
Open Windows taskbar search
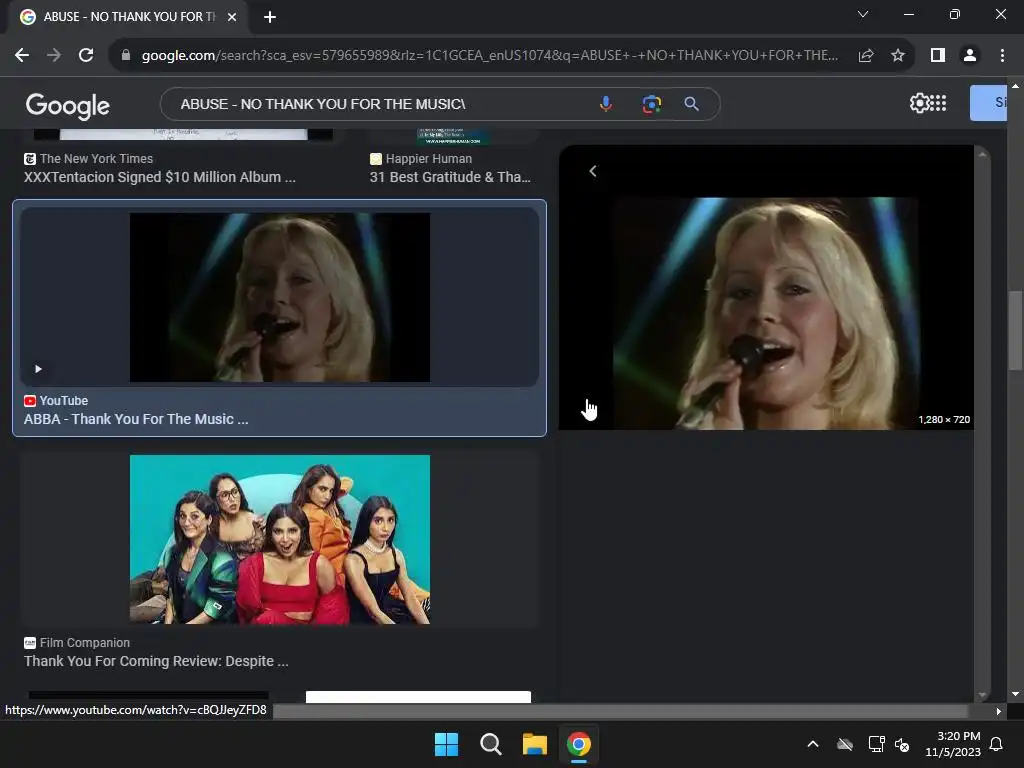click(490, 744)
